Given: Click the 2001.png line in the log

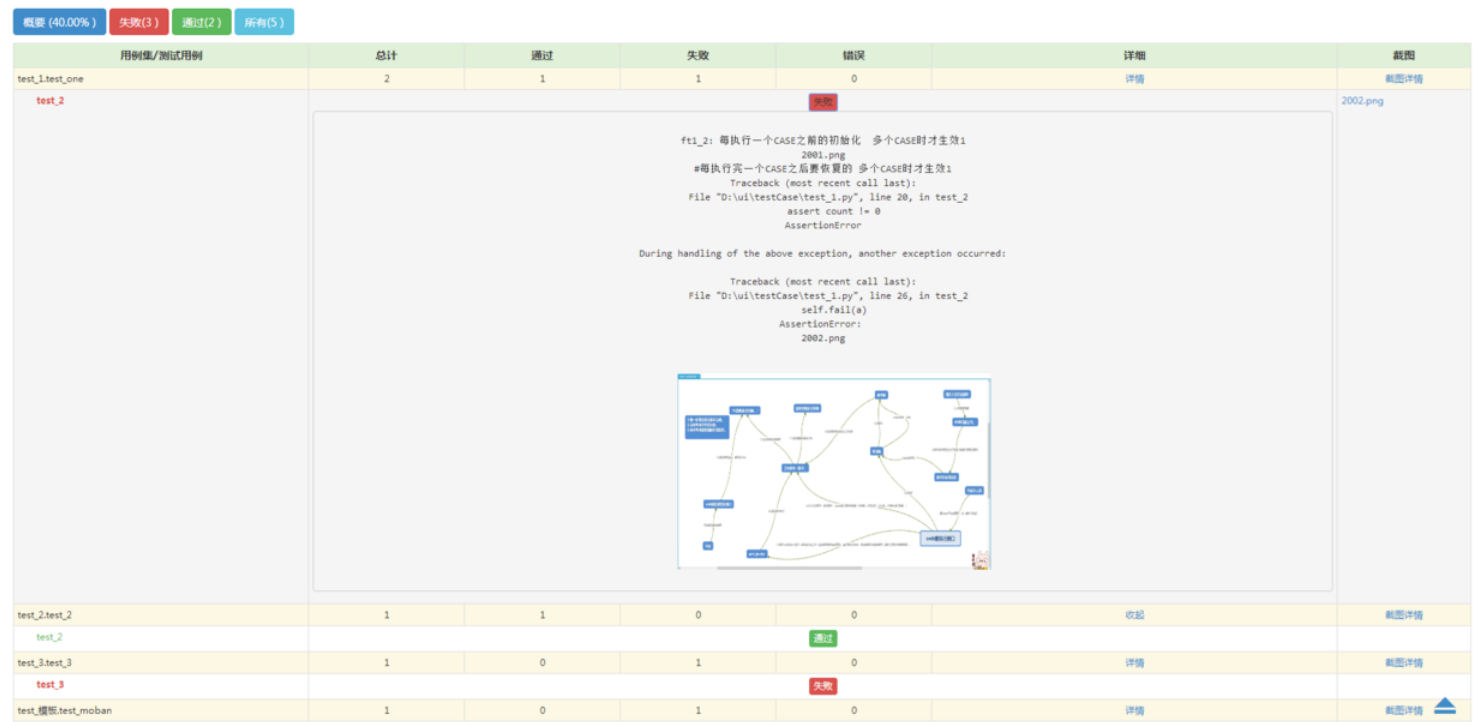Looking at the screenshot, I should [823, 155].
